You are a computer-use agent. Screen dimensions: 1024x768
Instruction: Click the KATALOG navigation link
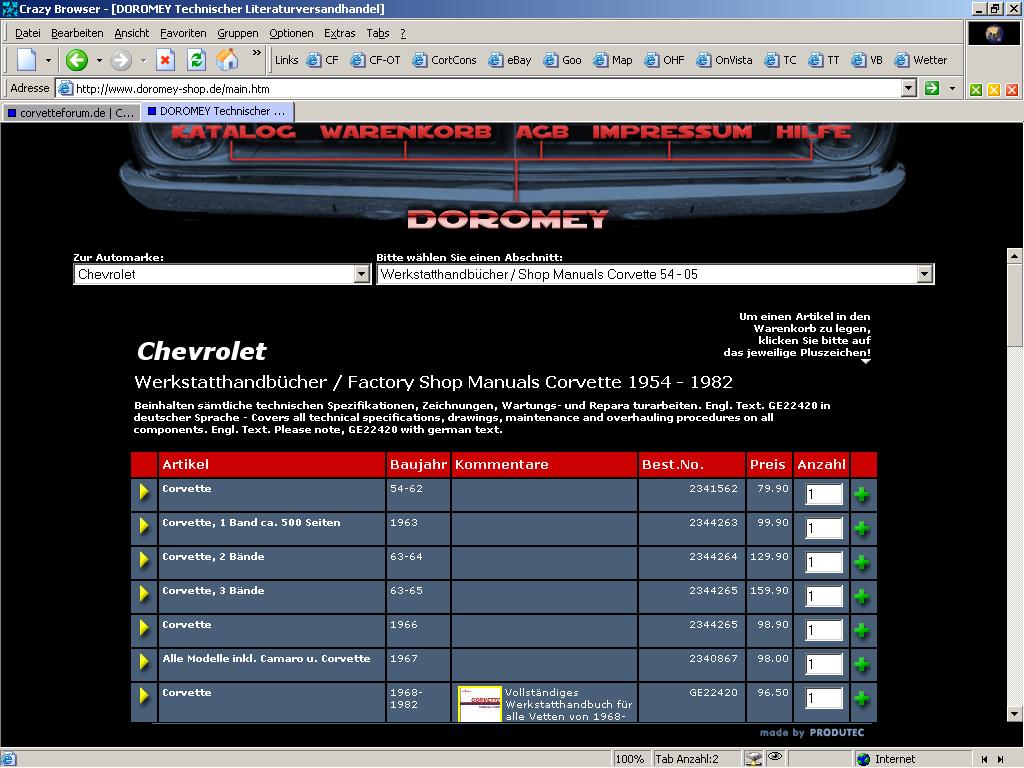point(233,132)
